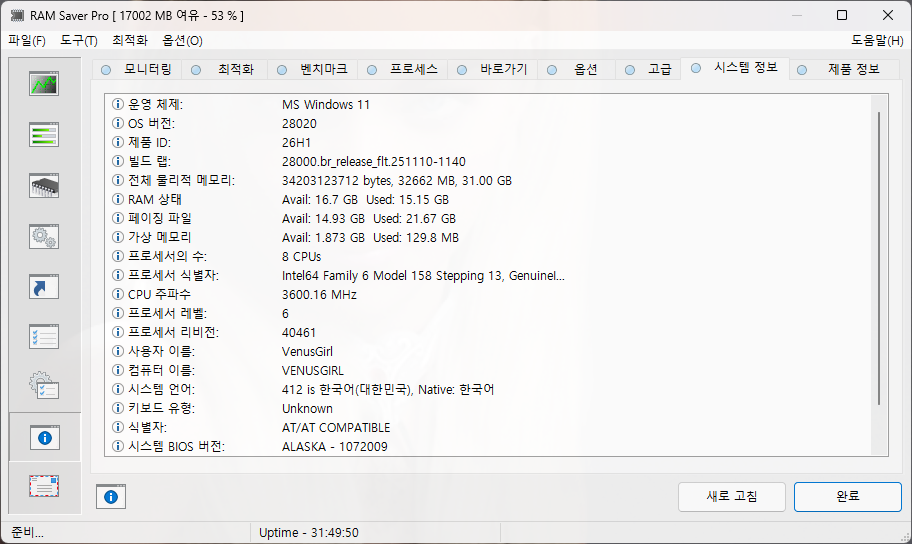Select the VenusGirl user name value
Viewport: 912px width, 544px height.
click(307, 352)
